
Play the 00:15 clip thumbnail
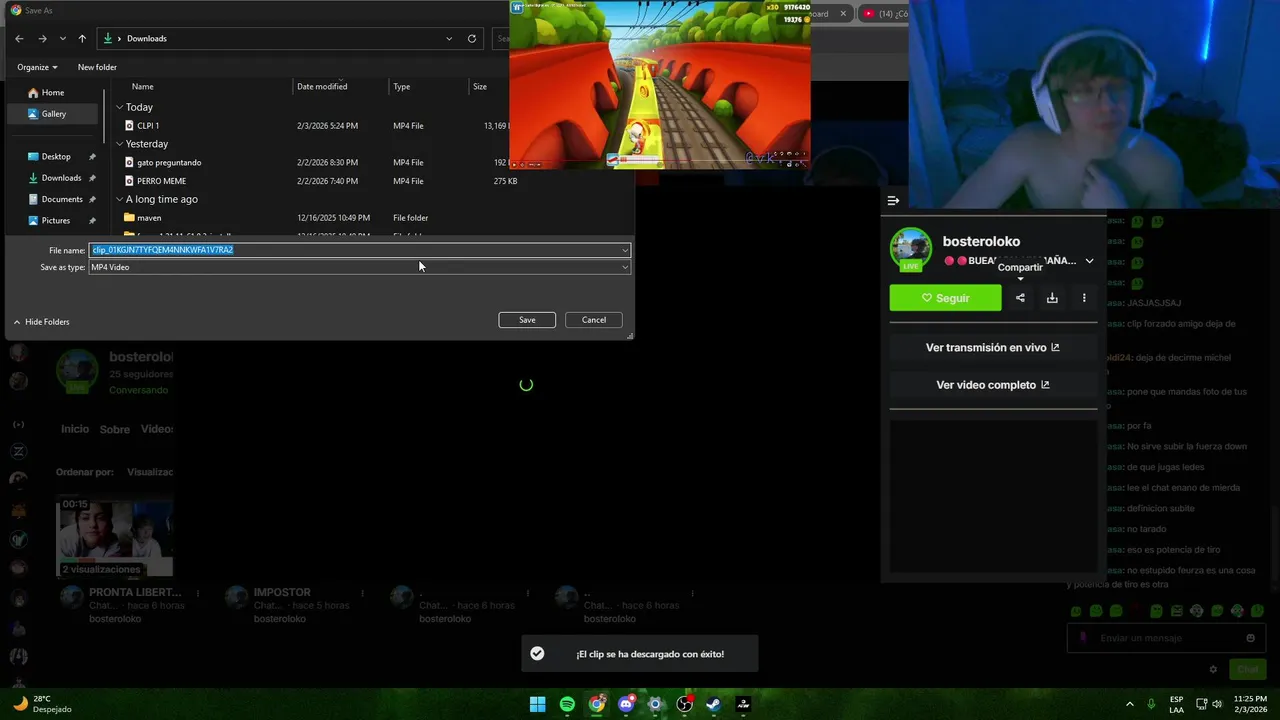click(114, 538)
